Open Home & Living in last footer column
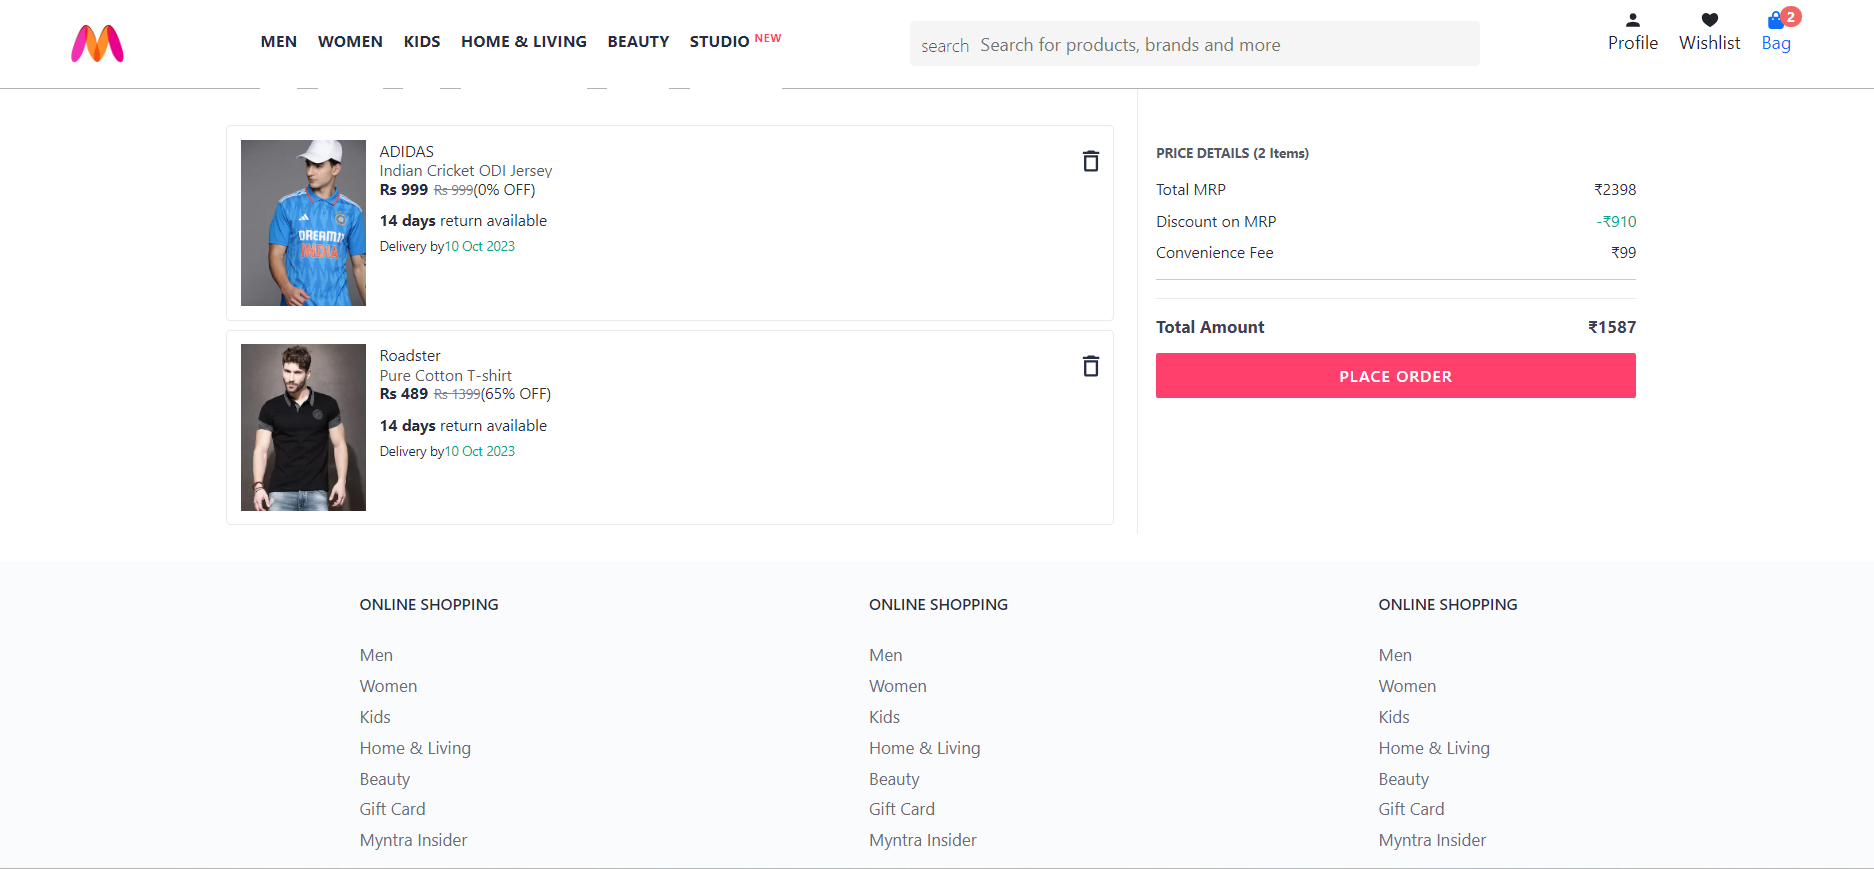1874x869 pixels. coord(1434,748)
